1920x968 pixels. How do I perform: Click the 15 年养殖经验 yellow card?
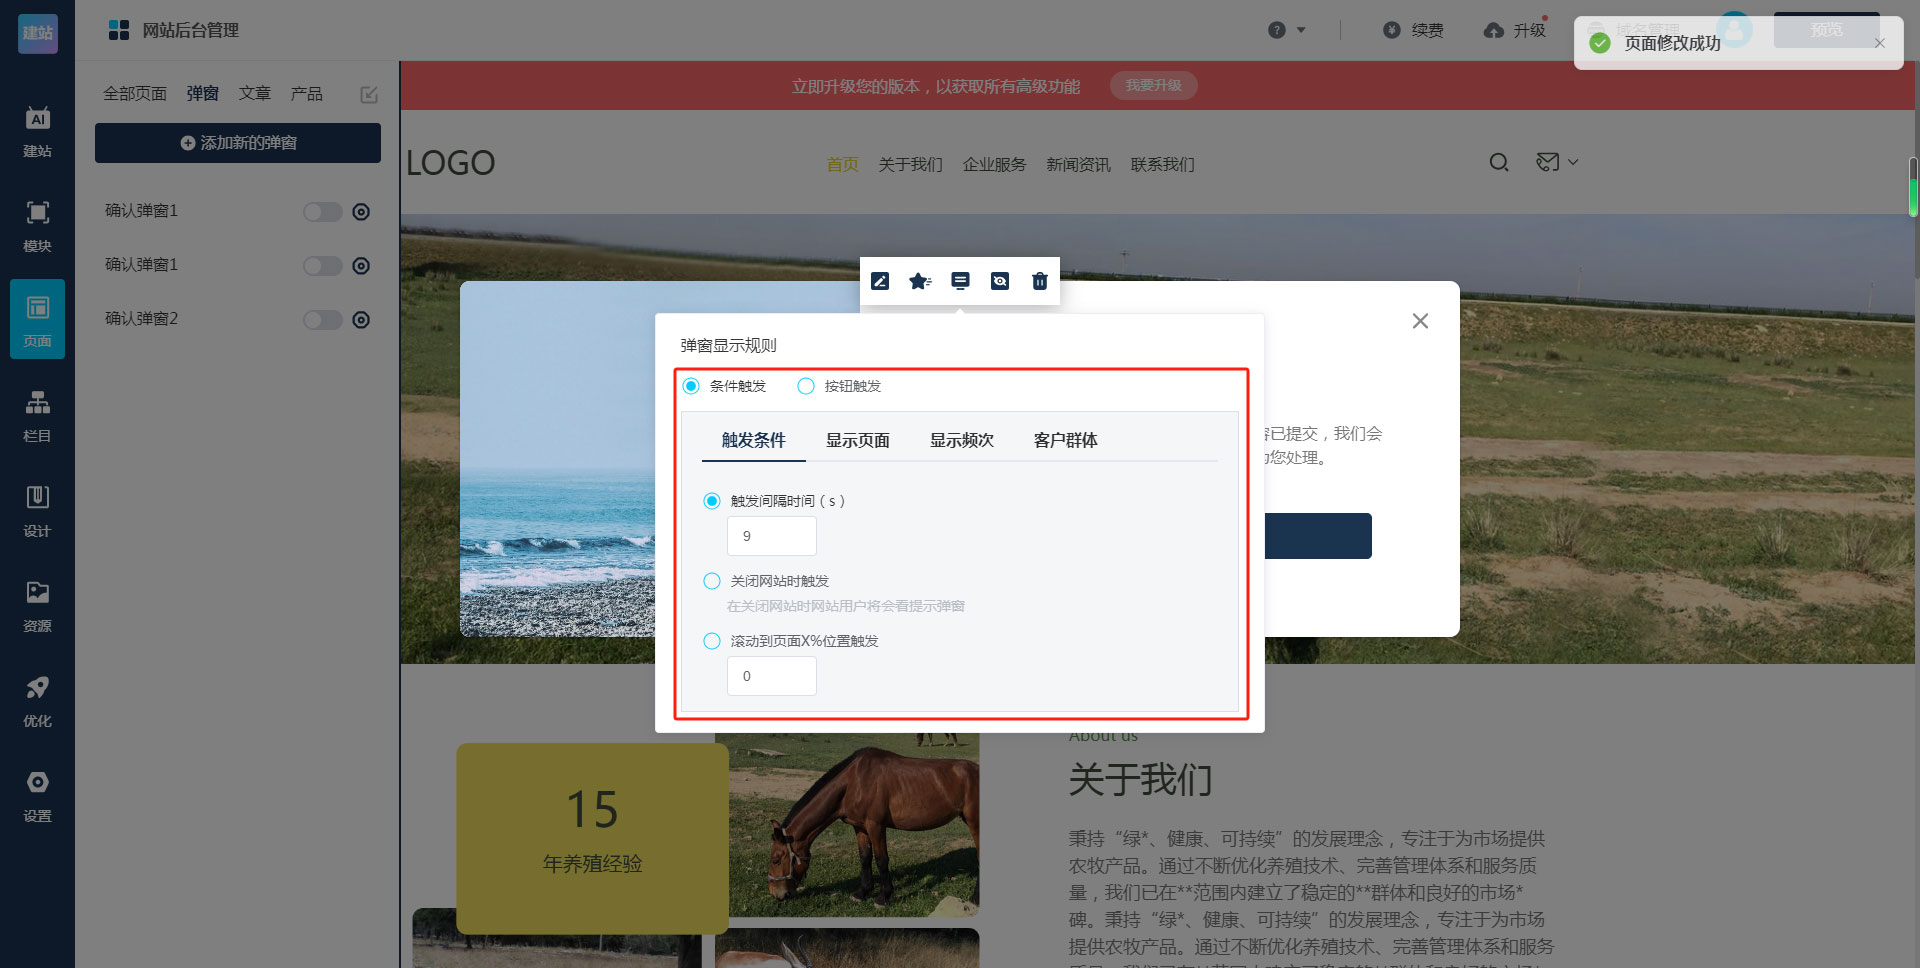592,838
